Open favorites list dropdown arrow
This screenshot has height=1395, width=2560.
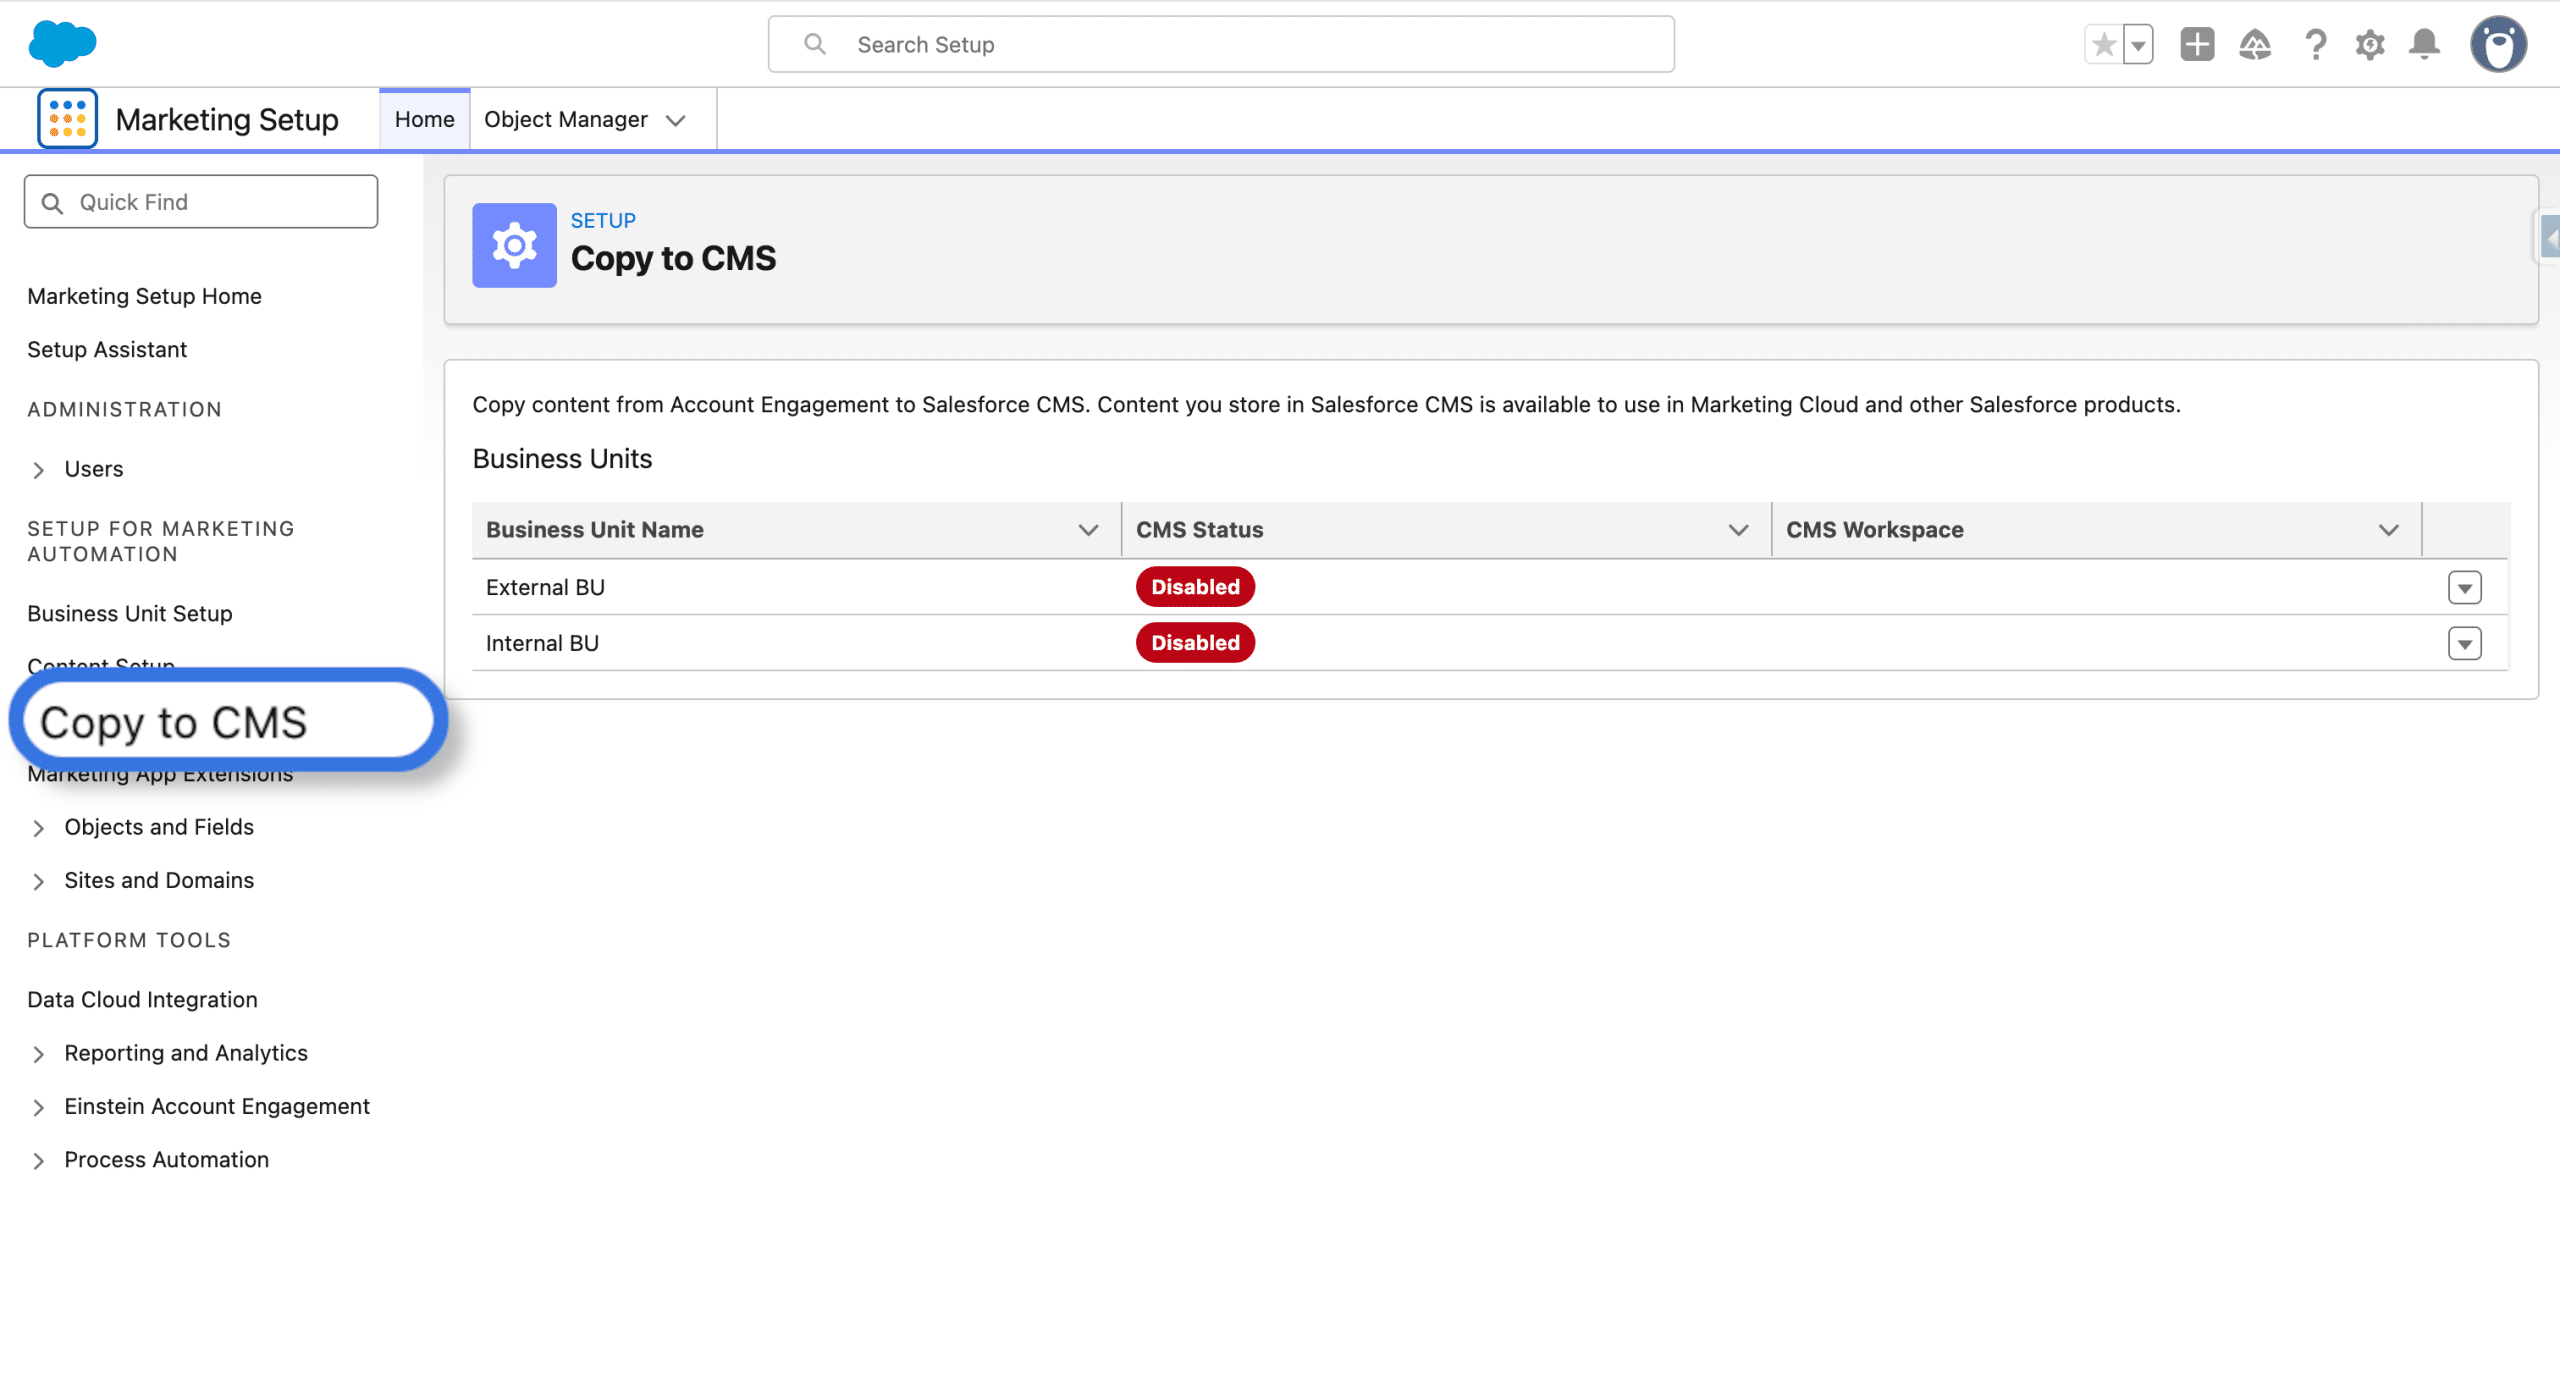click(x=2138, y=45)
